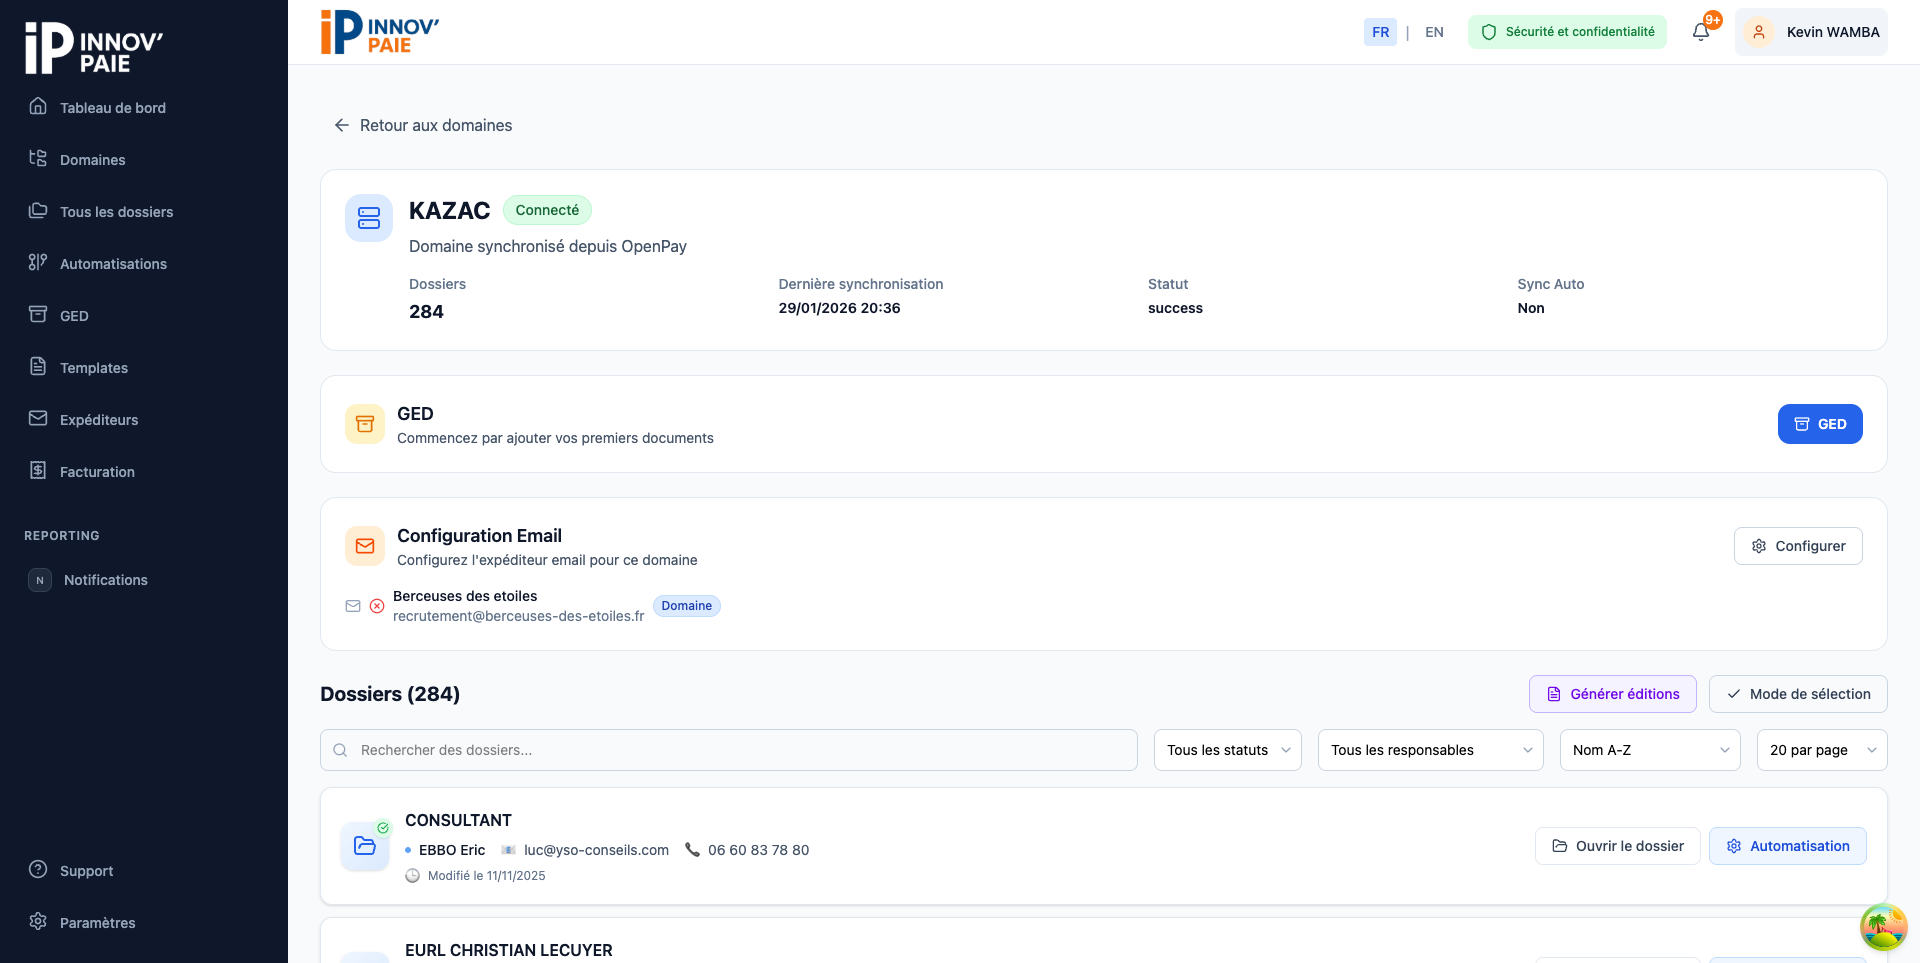Click the back arrow to return to domains

click(x=342, y=125)
